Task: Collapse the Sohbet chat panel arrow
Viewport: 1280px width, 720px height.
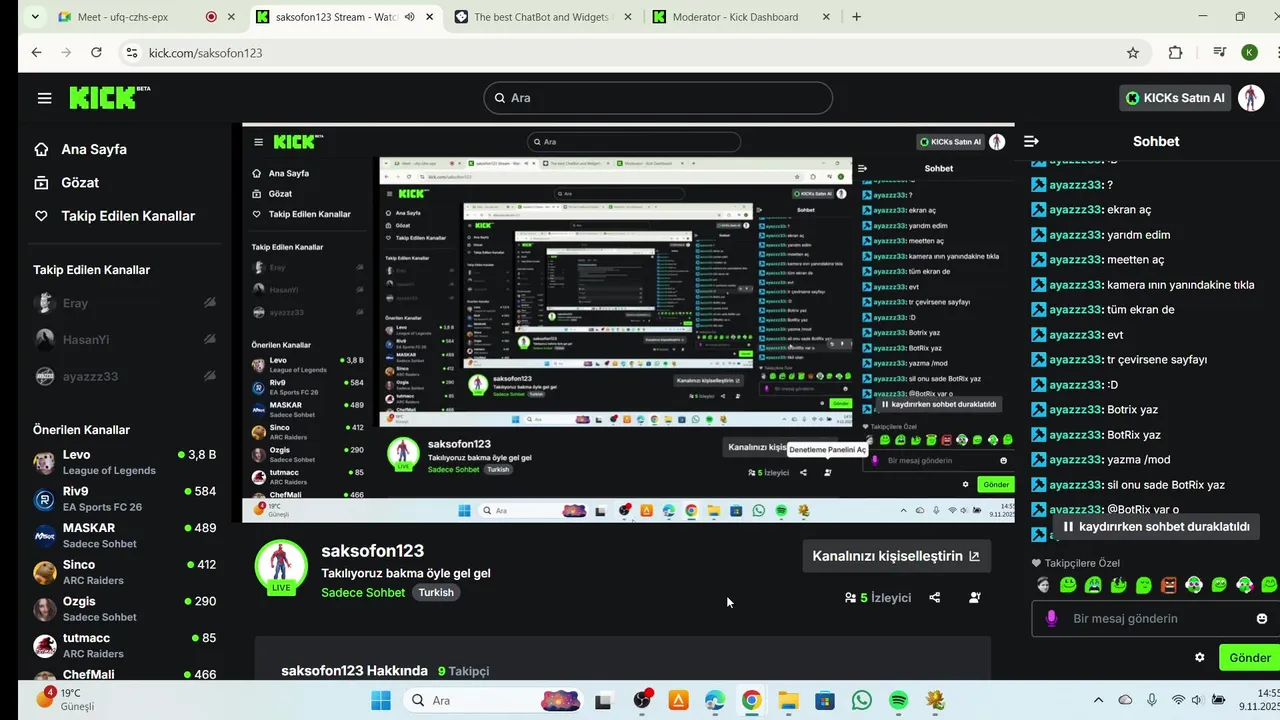Action: (1031, 141)
